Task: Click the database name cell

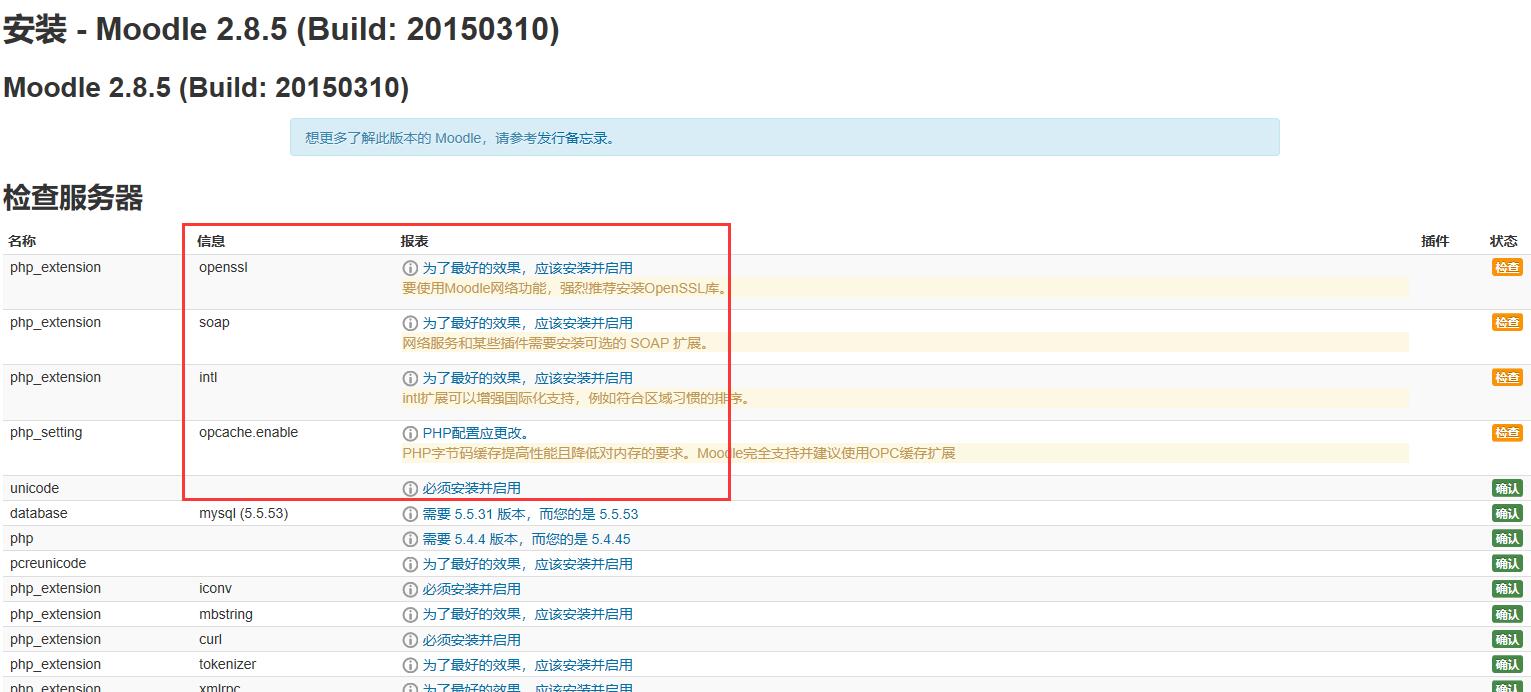Action: coord(39,513)
